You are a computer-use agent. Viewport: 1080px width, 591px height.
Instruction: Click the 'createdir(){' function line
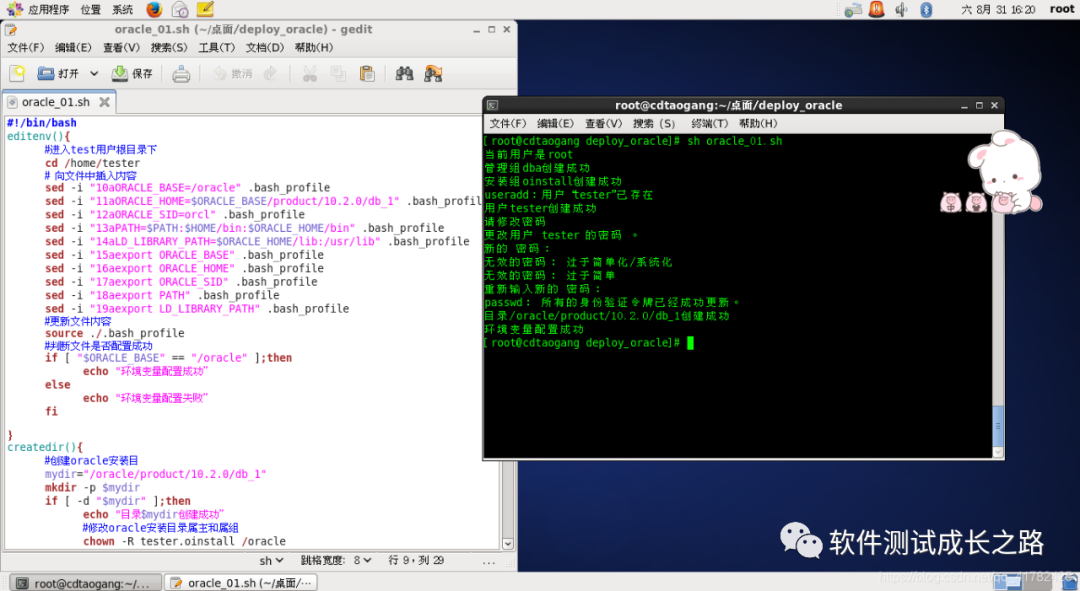[45, 447]
